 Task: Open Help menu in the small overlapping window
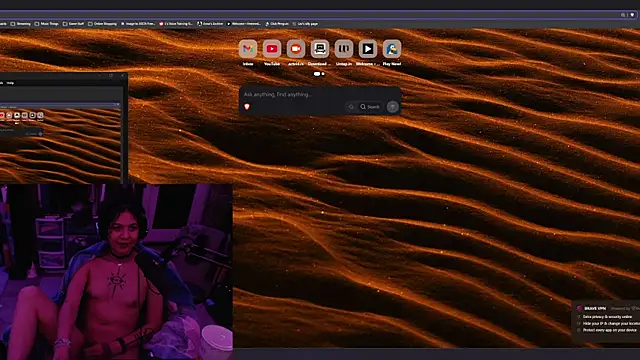point(10,83)
